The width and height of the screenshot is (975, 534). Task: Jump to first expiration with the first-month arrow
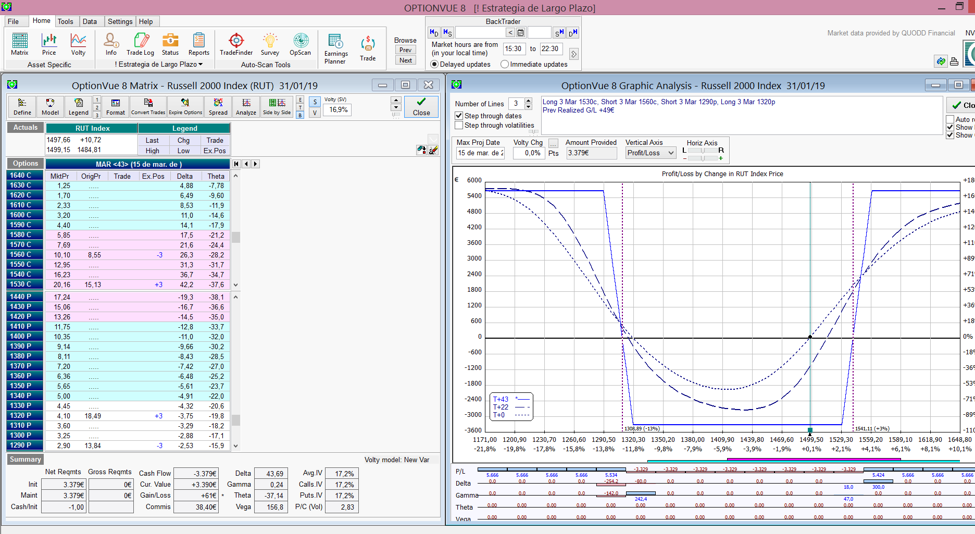235,163
